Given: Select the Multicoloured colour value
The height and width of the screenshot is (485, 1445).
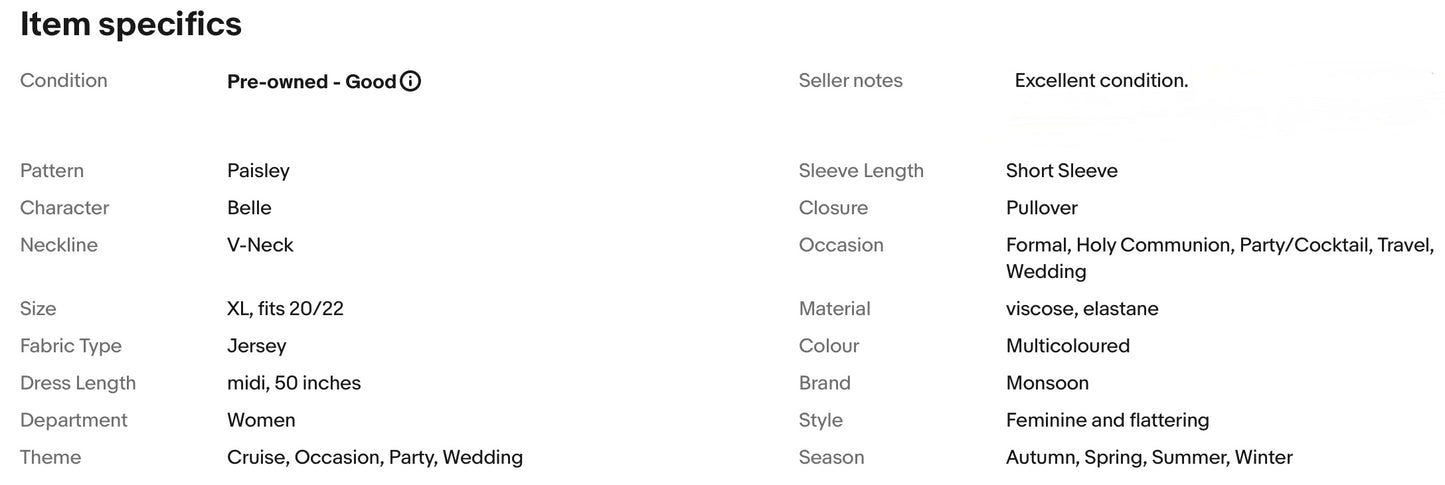Looking at the screenshot, I should tap(1068, 346).
